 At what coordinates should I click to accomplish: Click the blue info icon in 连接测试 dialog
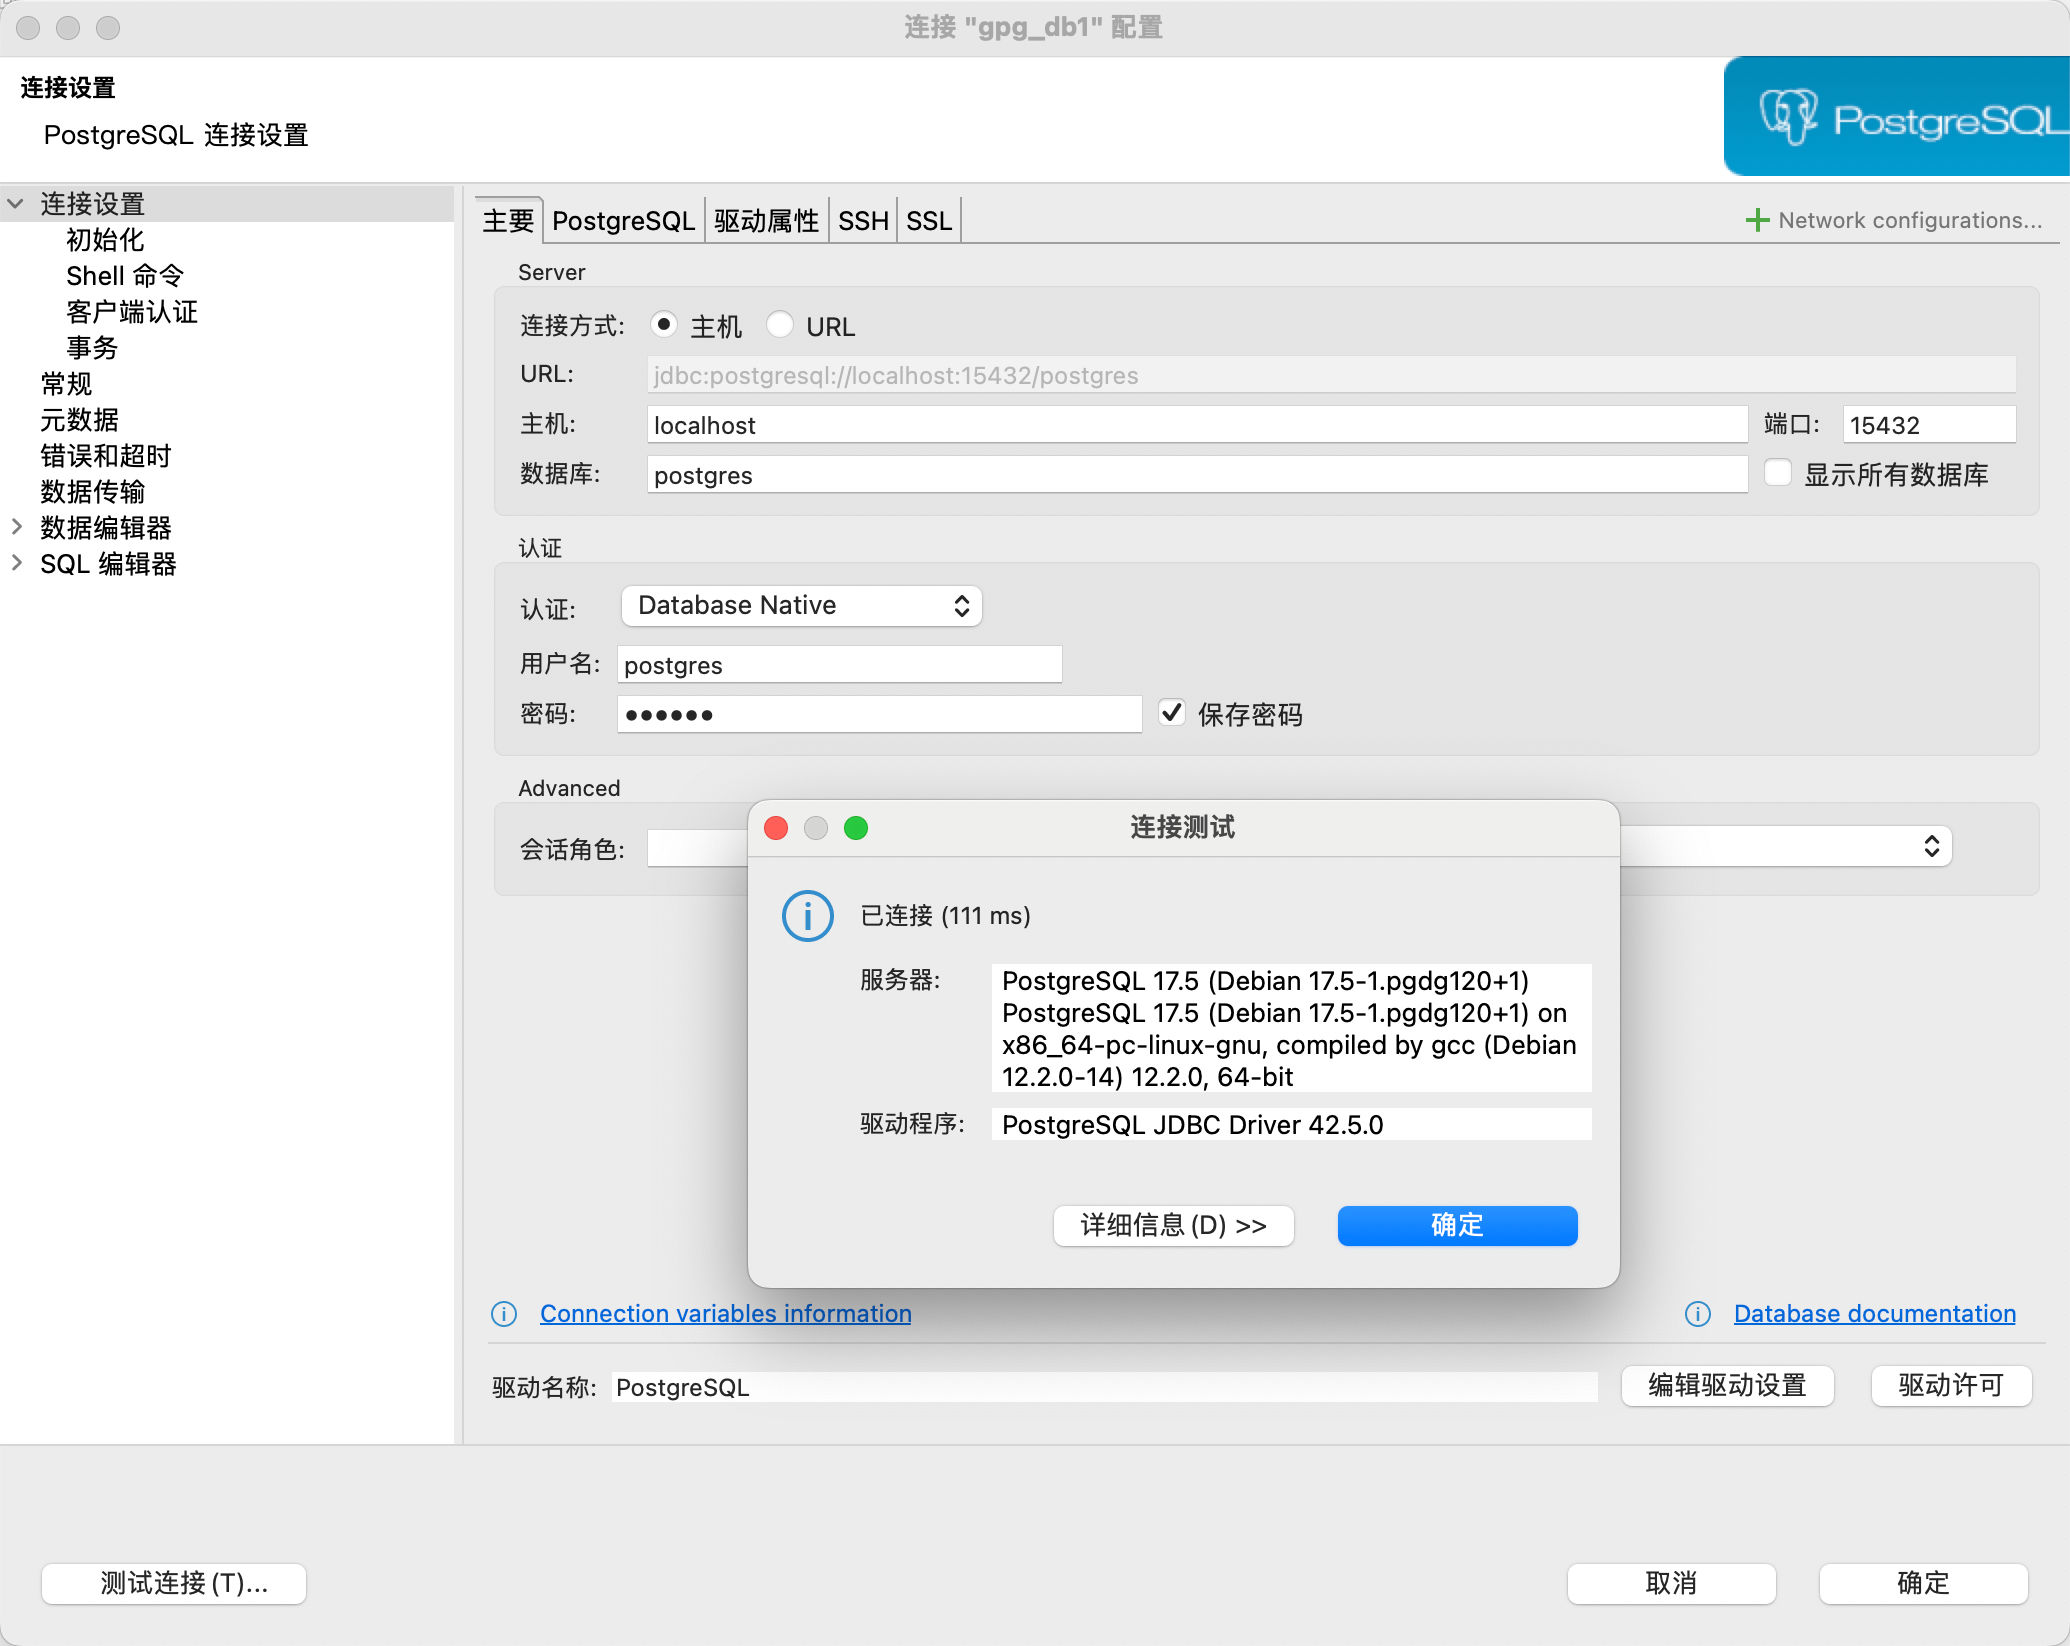point(807,916)
